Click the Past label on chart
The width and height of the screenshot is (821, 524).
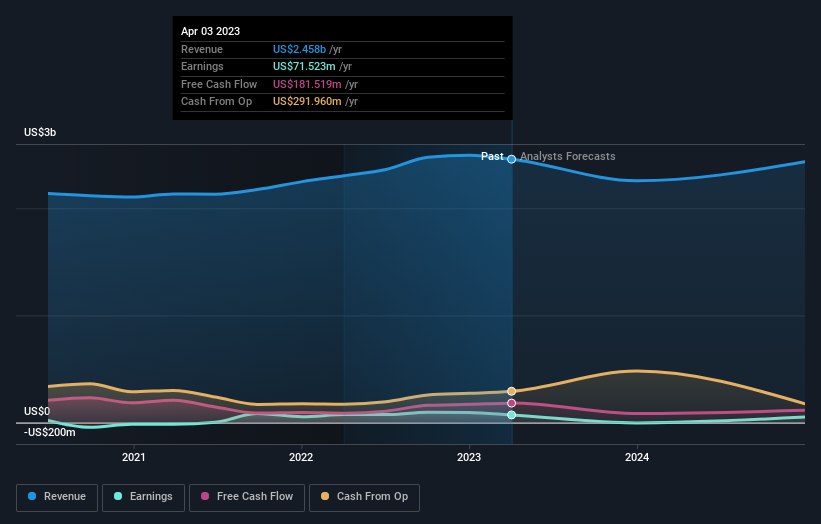492,157
